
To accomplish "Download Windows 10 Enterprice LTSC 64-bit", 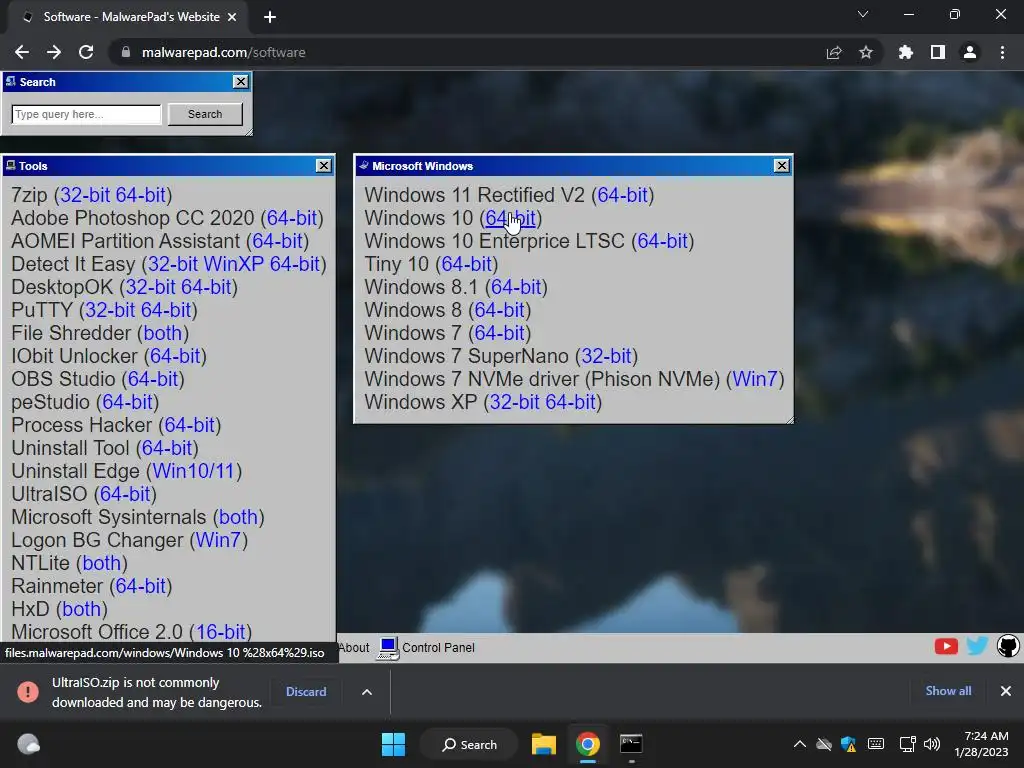I will click(662, 241).
